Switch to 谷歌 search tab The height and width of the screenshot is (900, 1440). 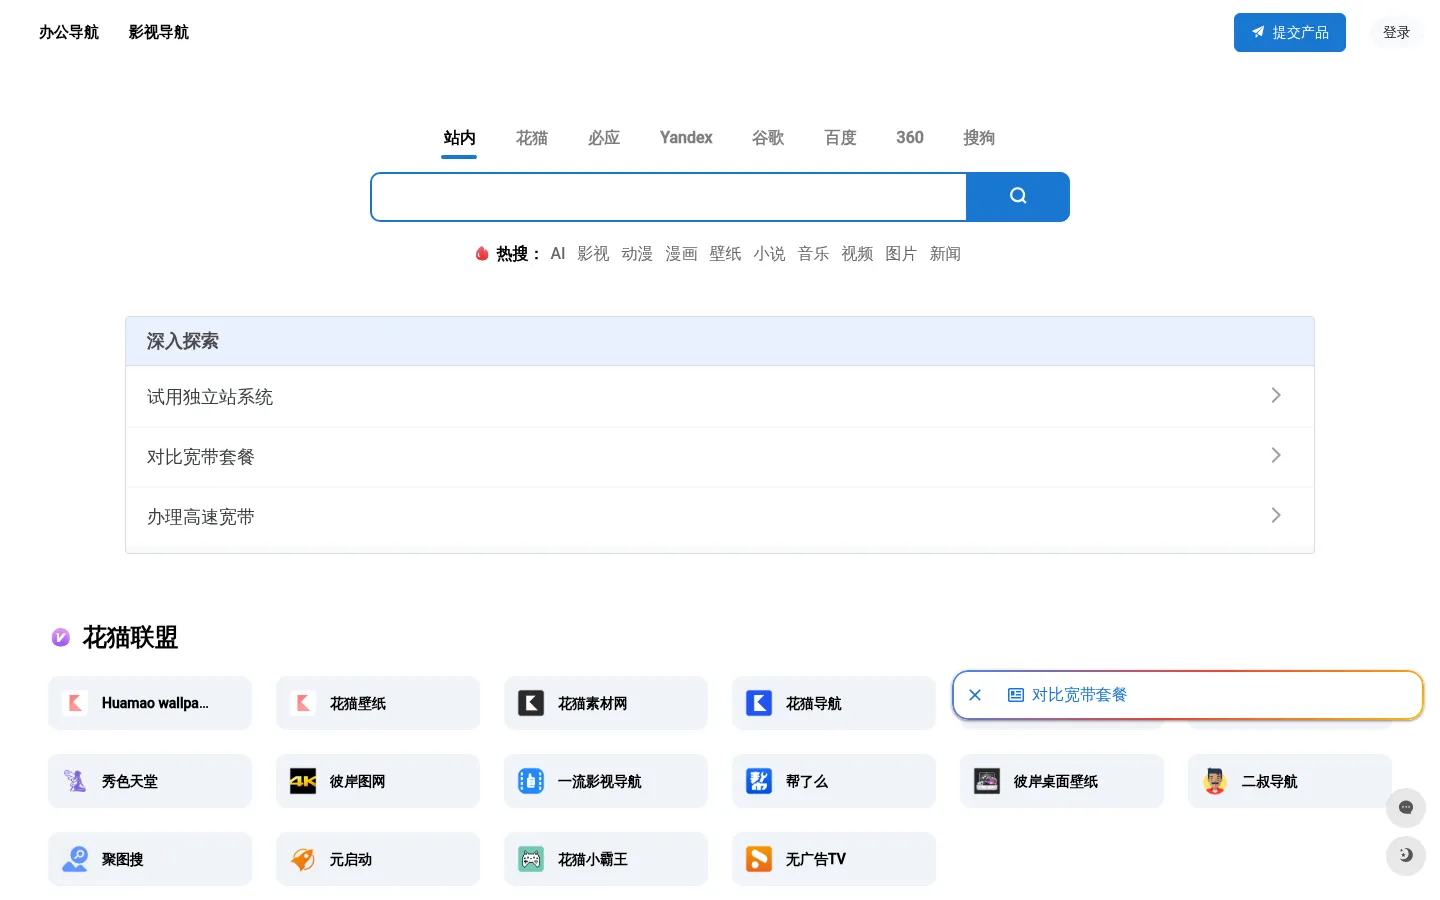[768, 138]
